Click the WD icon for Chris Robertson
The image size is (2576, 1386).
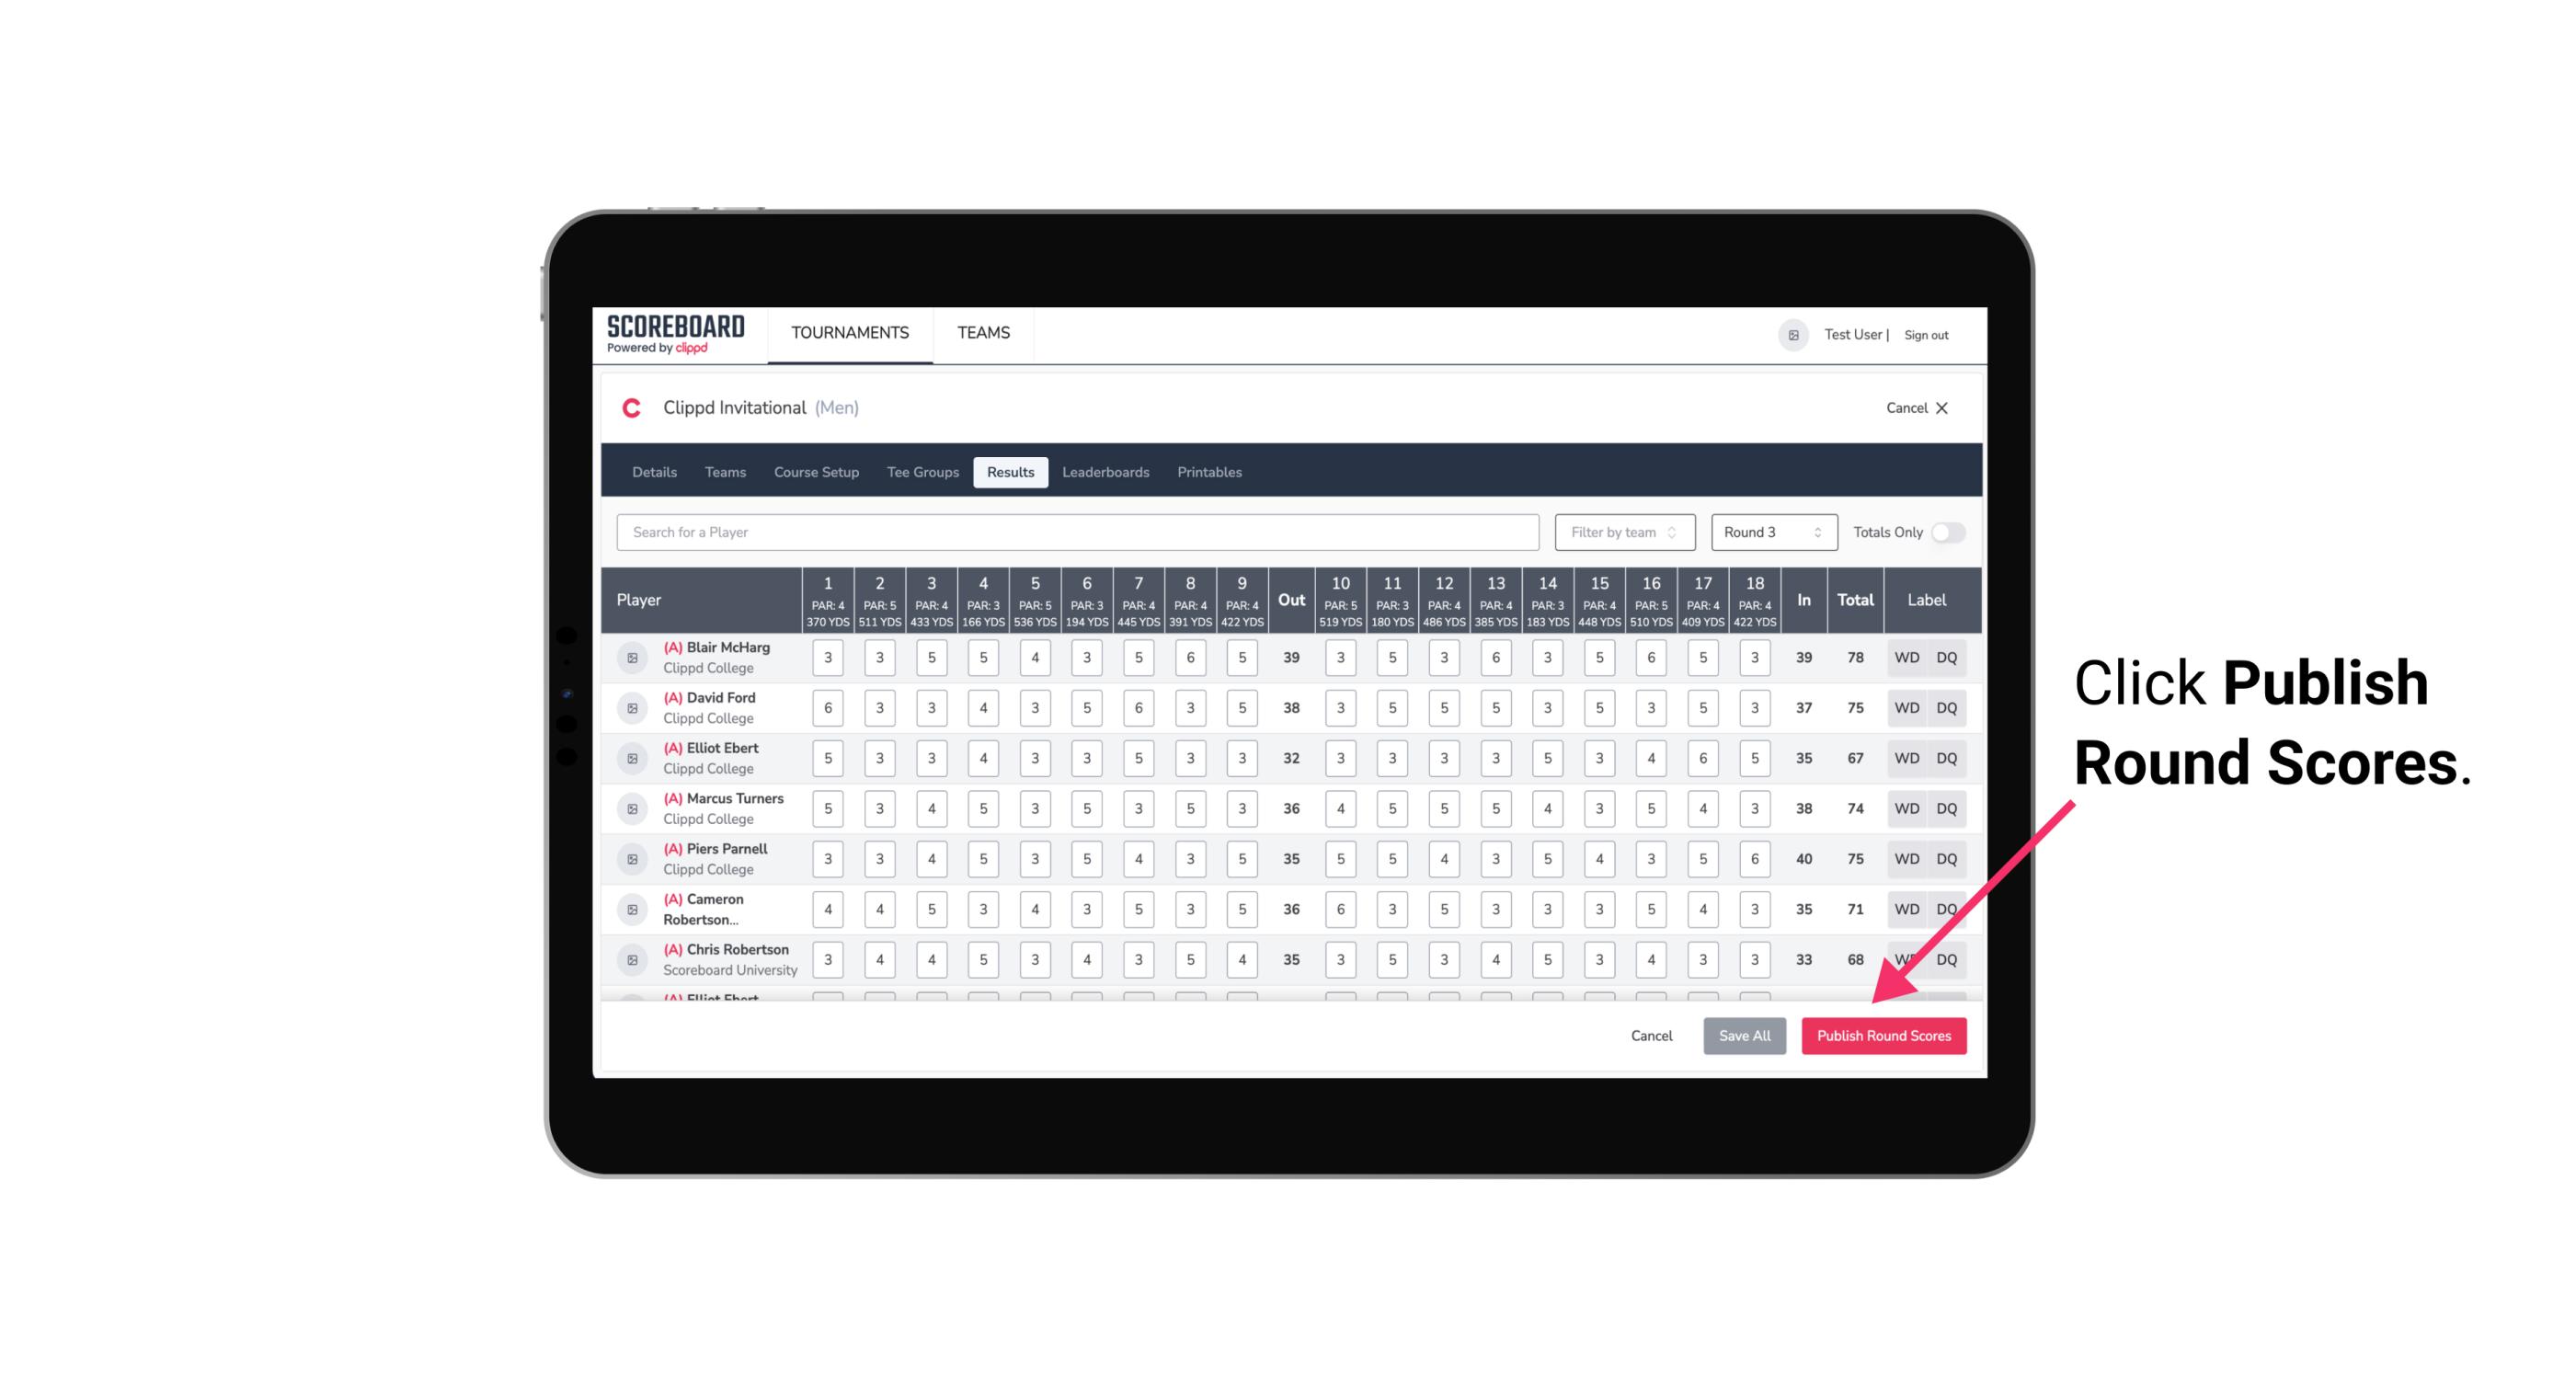(1907, 957)
